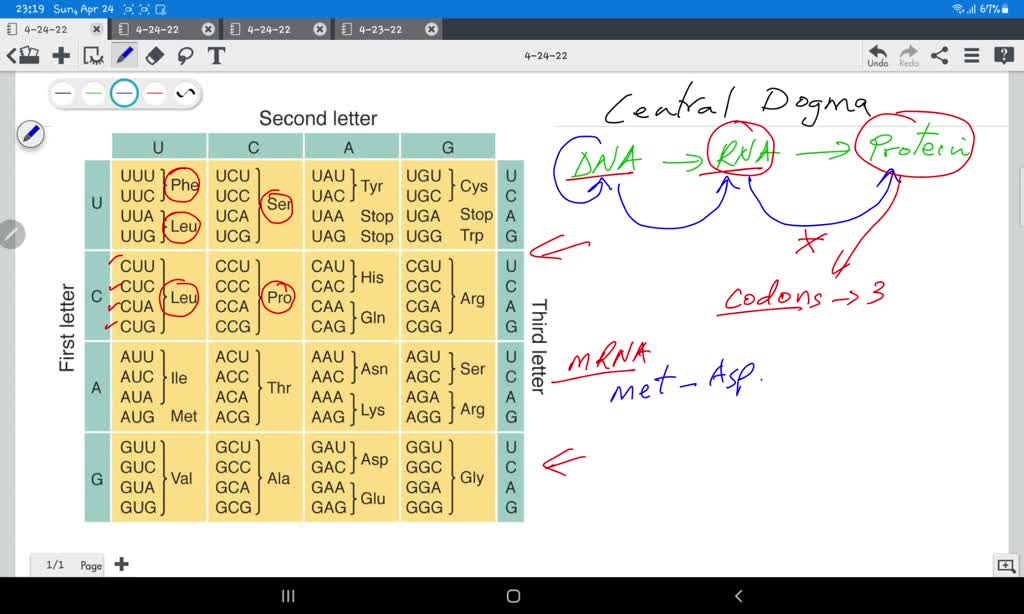This screenshot has width=1024, height=614.
Task: Open Help via the question mark icon
Action: click(1003, 56)
